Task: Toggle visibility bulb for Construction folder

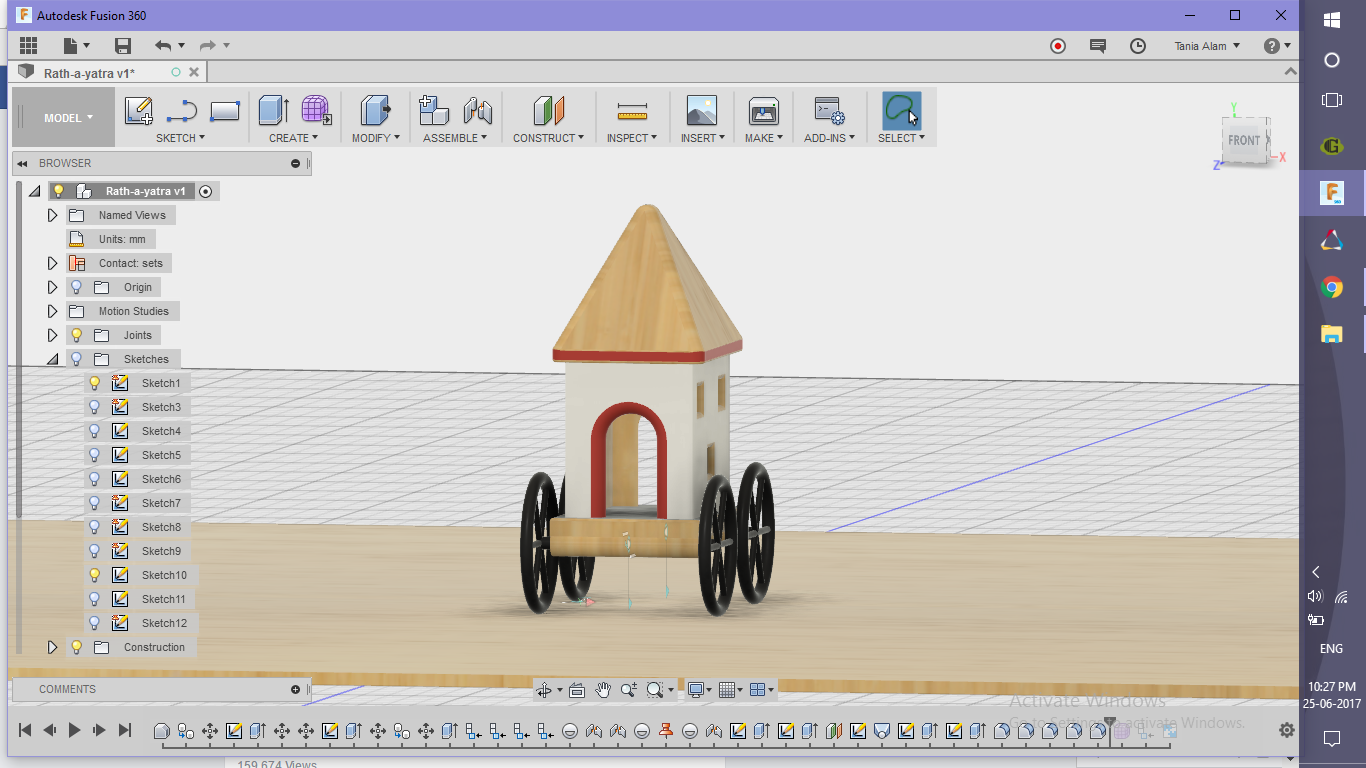Action: (x=76, y=647)
